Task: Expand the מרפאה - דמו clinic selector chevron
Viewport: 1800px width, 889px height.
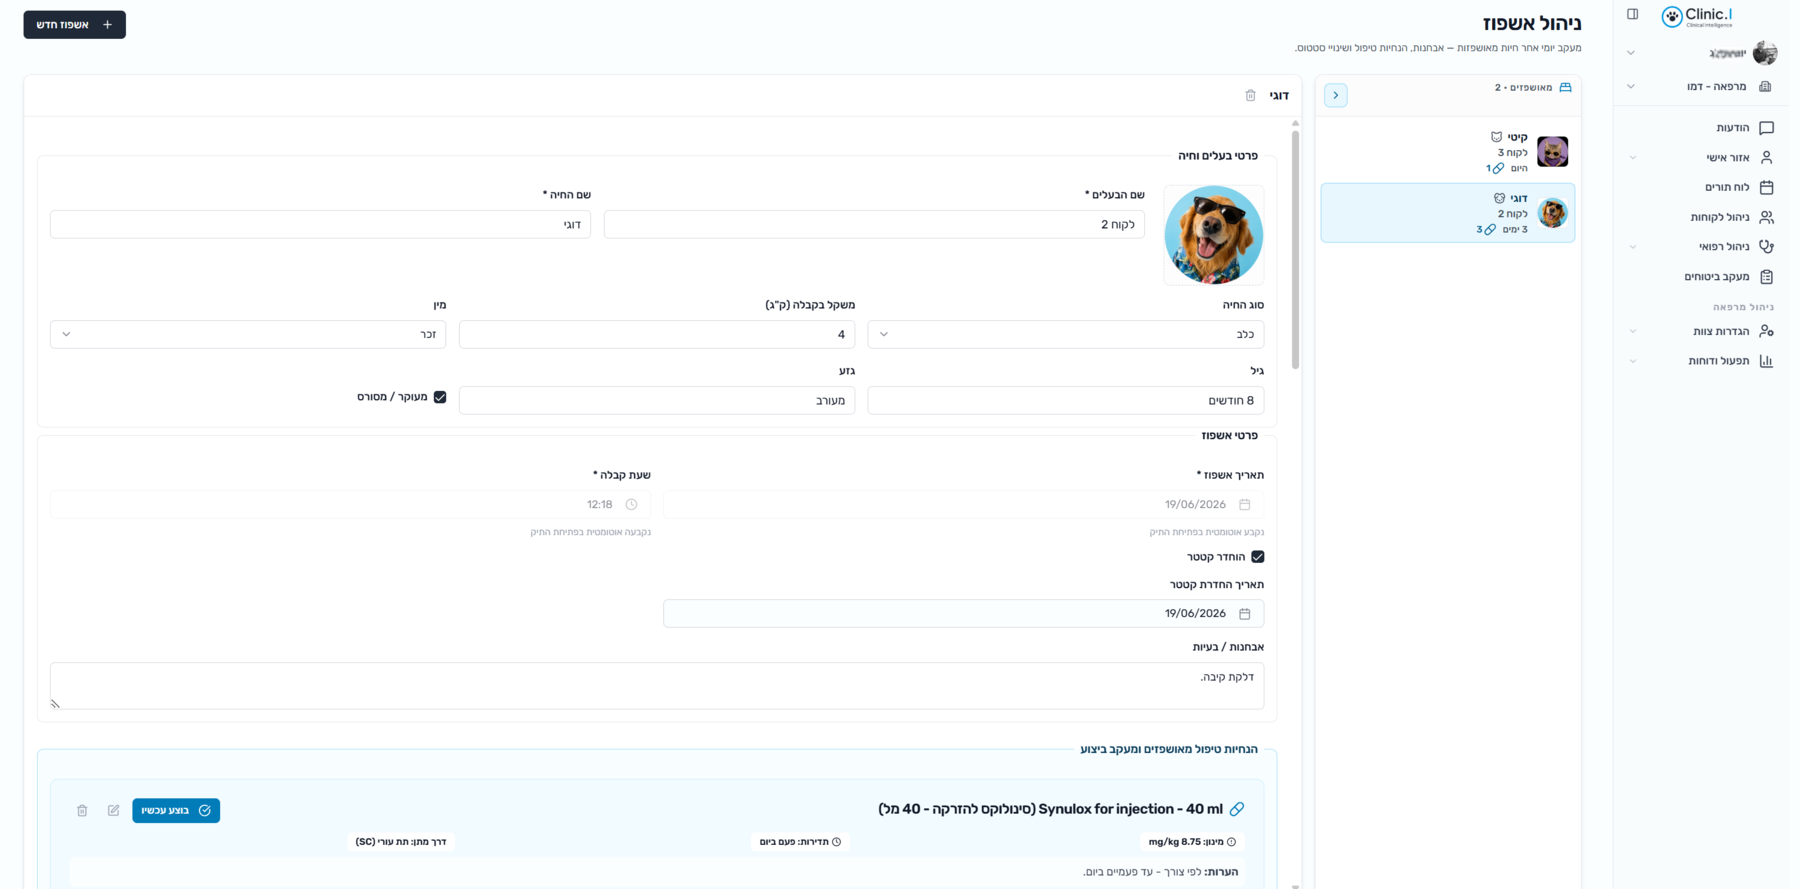Action: point(1631,87)
